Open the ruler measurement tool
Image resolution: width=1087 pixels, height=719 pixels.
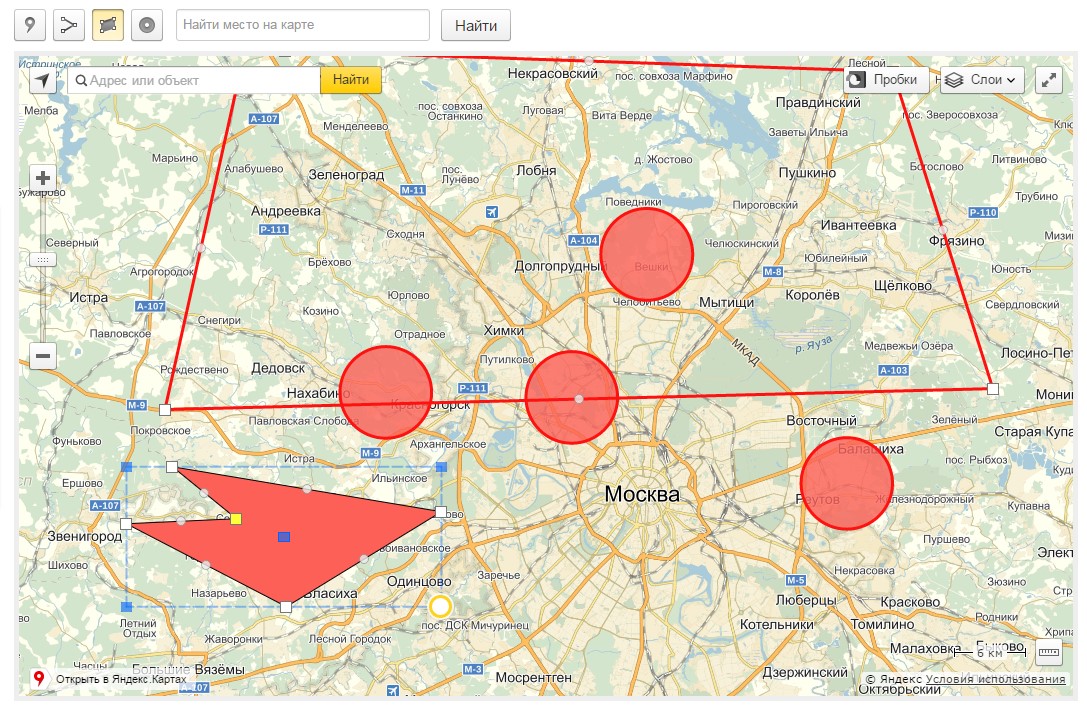1049,652
